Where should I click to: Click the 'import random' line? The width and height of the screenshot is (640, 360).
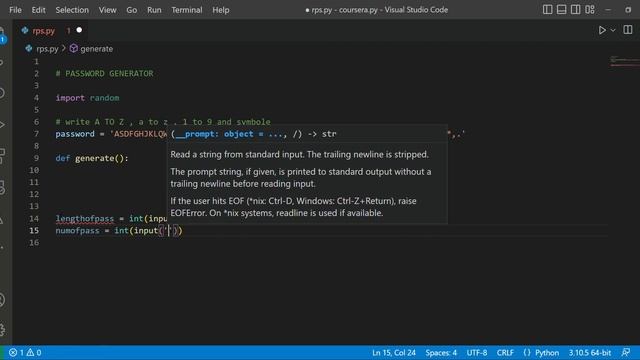point(87,98)
